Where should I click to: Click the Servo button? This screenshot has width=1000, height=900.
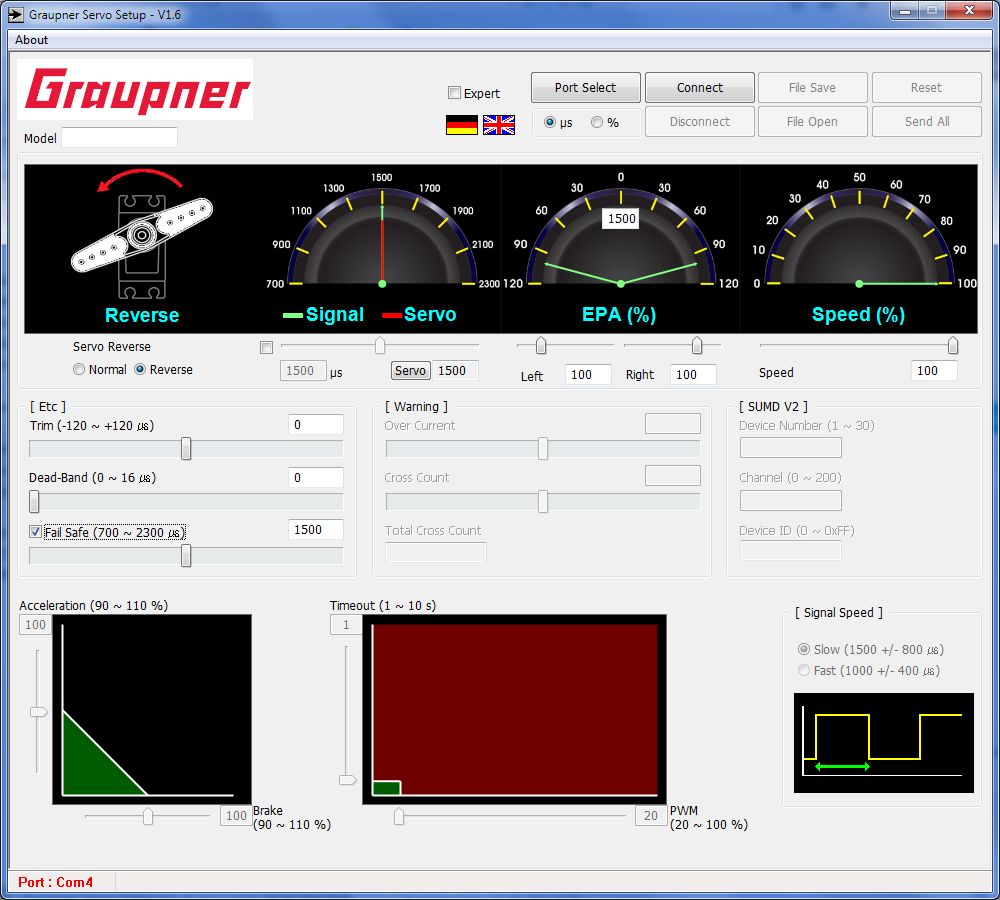pyautogui.click(x=410, y=371)
